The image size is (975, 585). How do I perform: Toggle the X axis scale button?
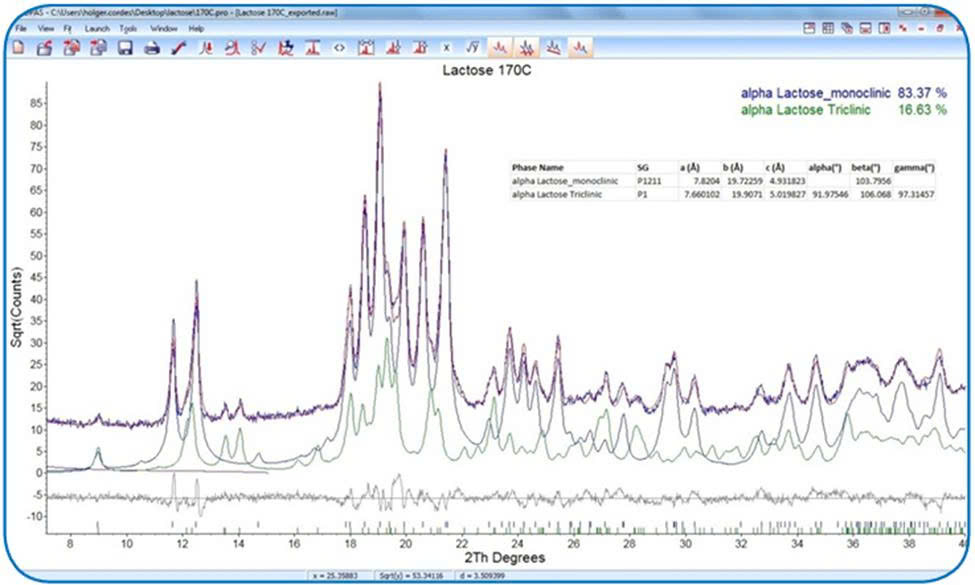(x=446, y=48)
